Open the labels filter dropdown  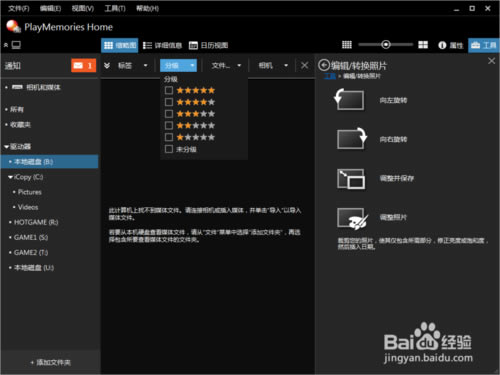click(x=133, y=66)
